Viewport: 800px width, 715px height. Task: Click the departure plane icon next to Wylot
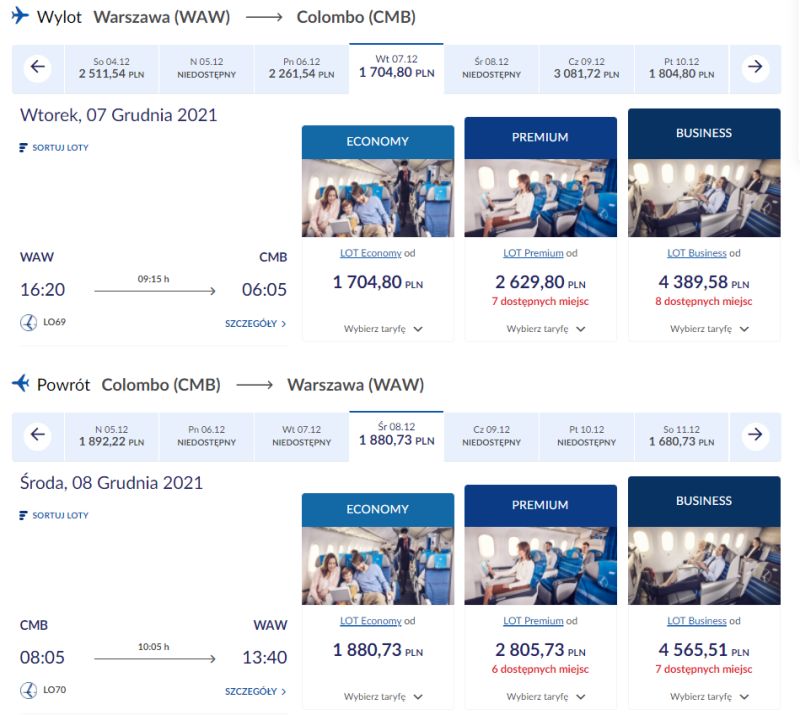(x=20, y=15)
